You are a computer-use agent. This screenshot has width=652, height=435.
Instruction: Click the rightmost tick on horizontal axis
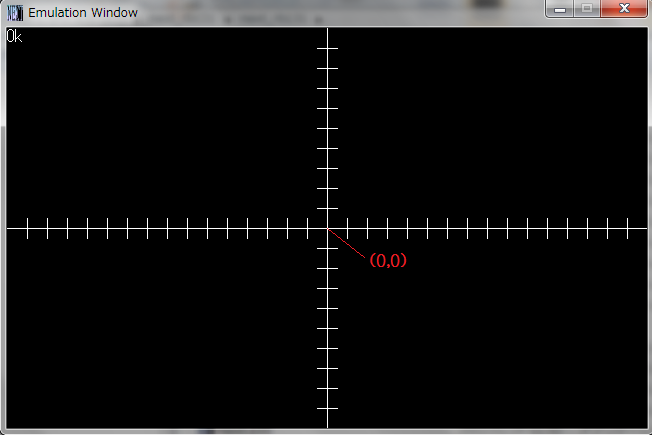pyautogui.click(x=628, y=229)
